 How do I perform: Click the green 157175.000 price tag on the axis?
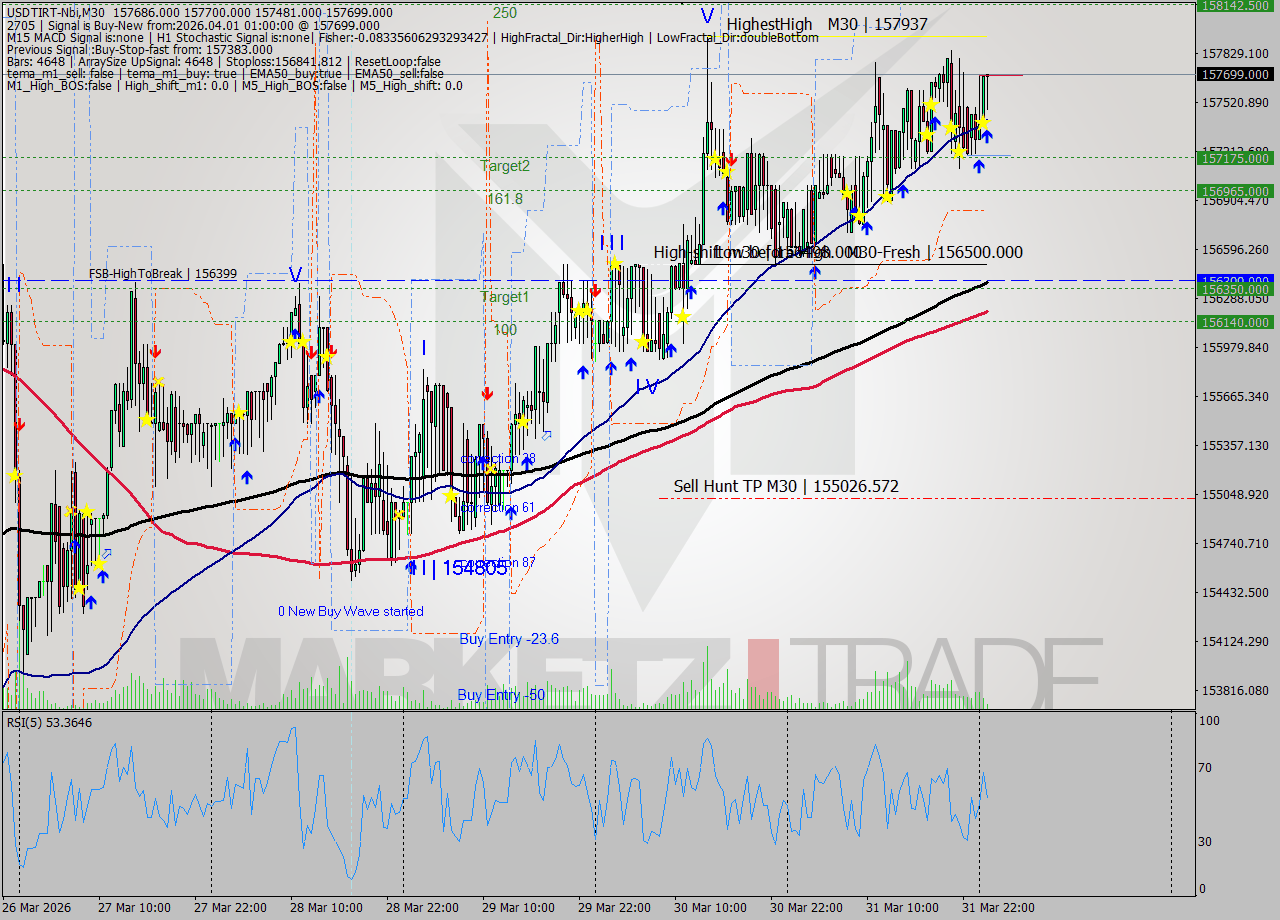tap(1237, 159)
